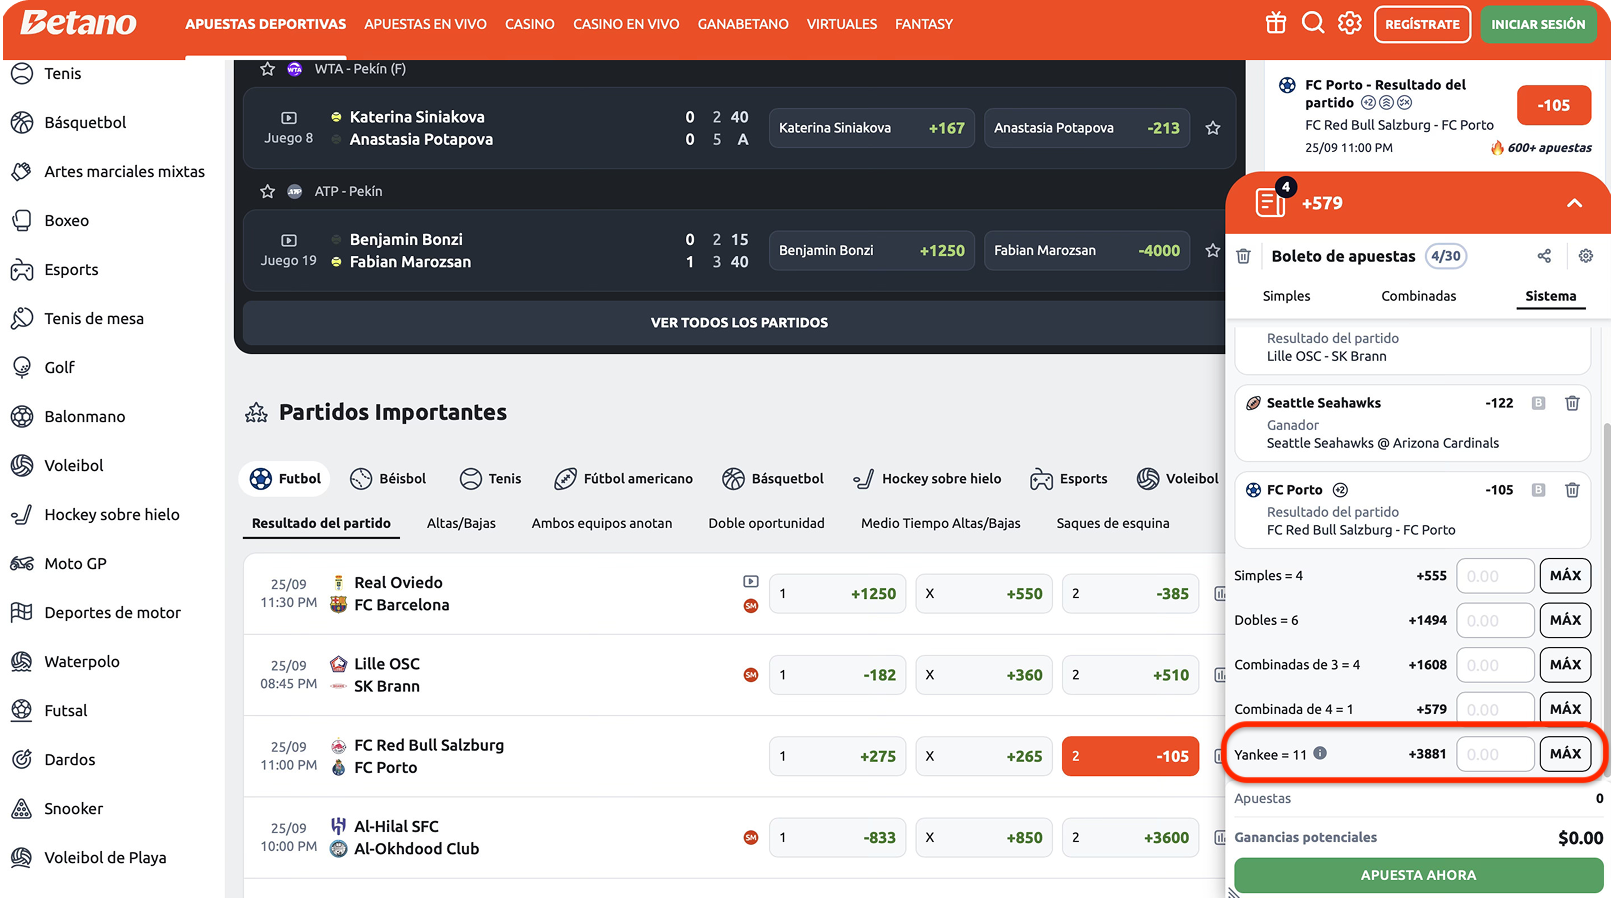1612x900 pixels.
Task: Click the Regístrate button
Action: tap(1422, 24)
